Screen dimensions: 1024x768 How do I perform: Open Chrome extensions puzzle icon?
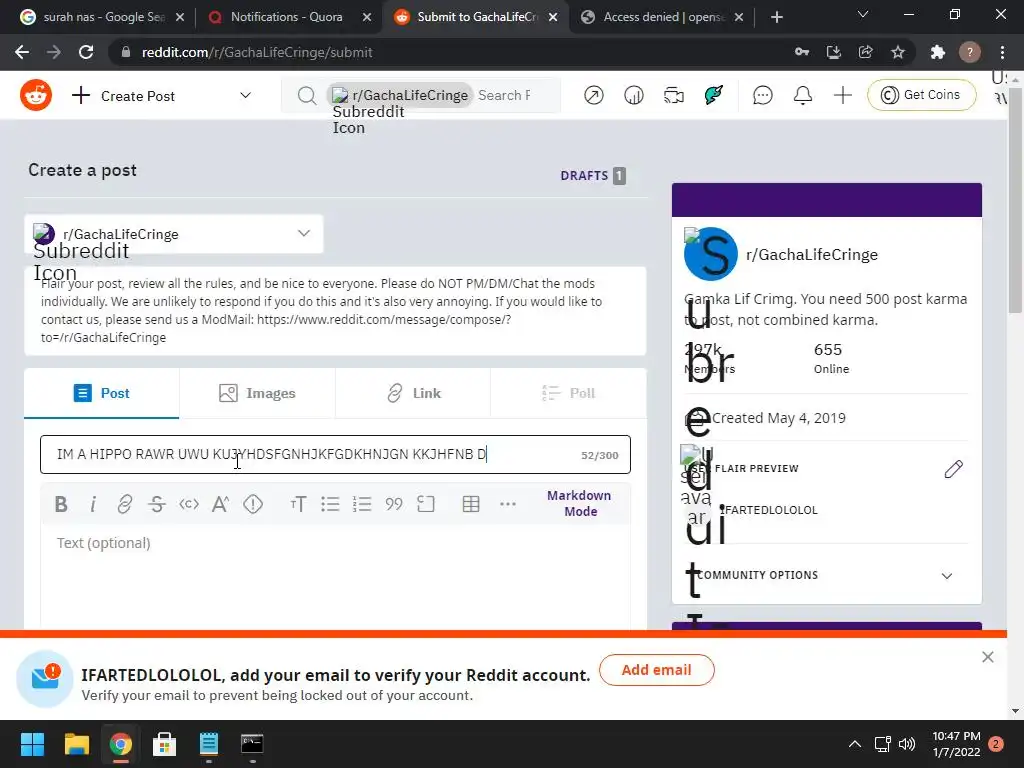(x=938, y=52)
